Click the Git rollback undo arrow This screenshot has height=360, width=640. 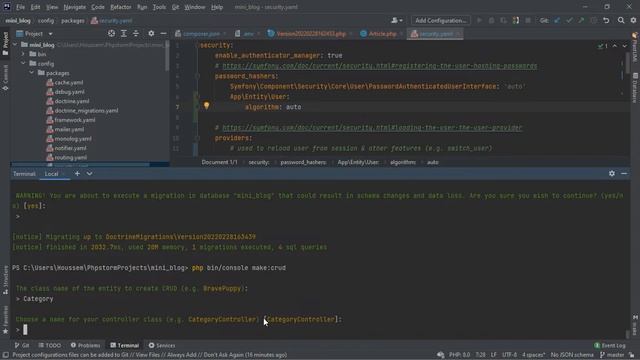tap(606, 20)
